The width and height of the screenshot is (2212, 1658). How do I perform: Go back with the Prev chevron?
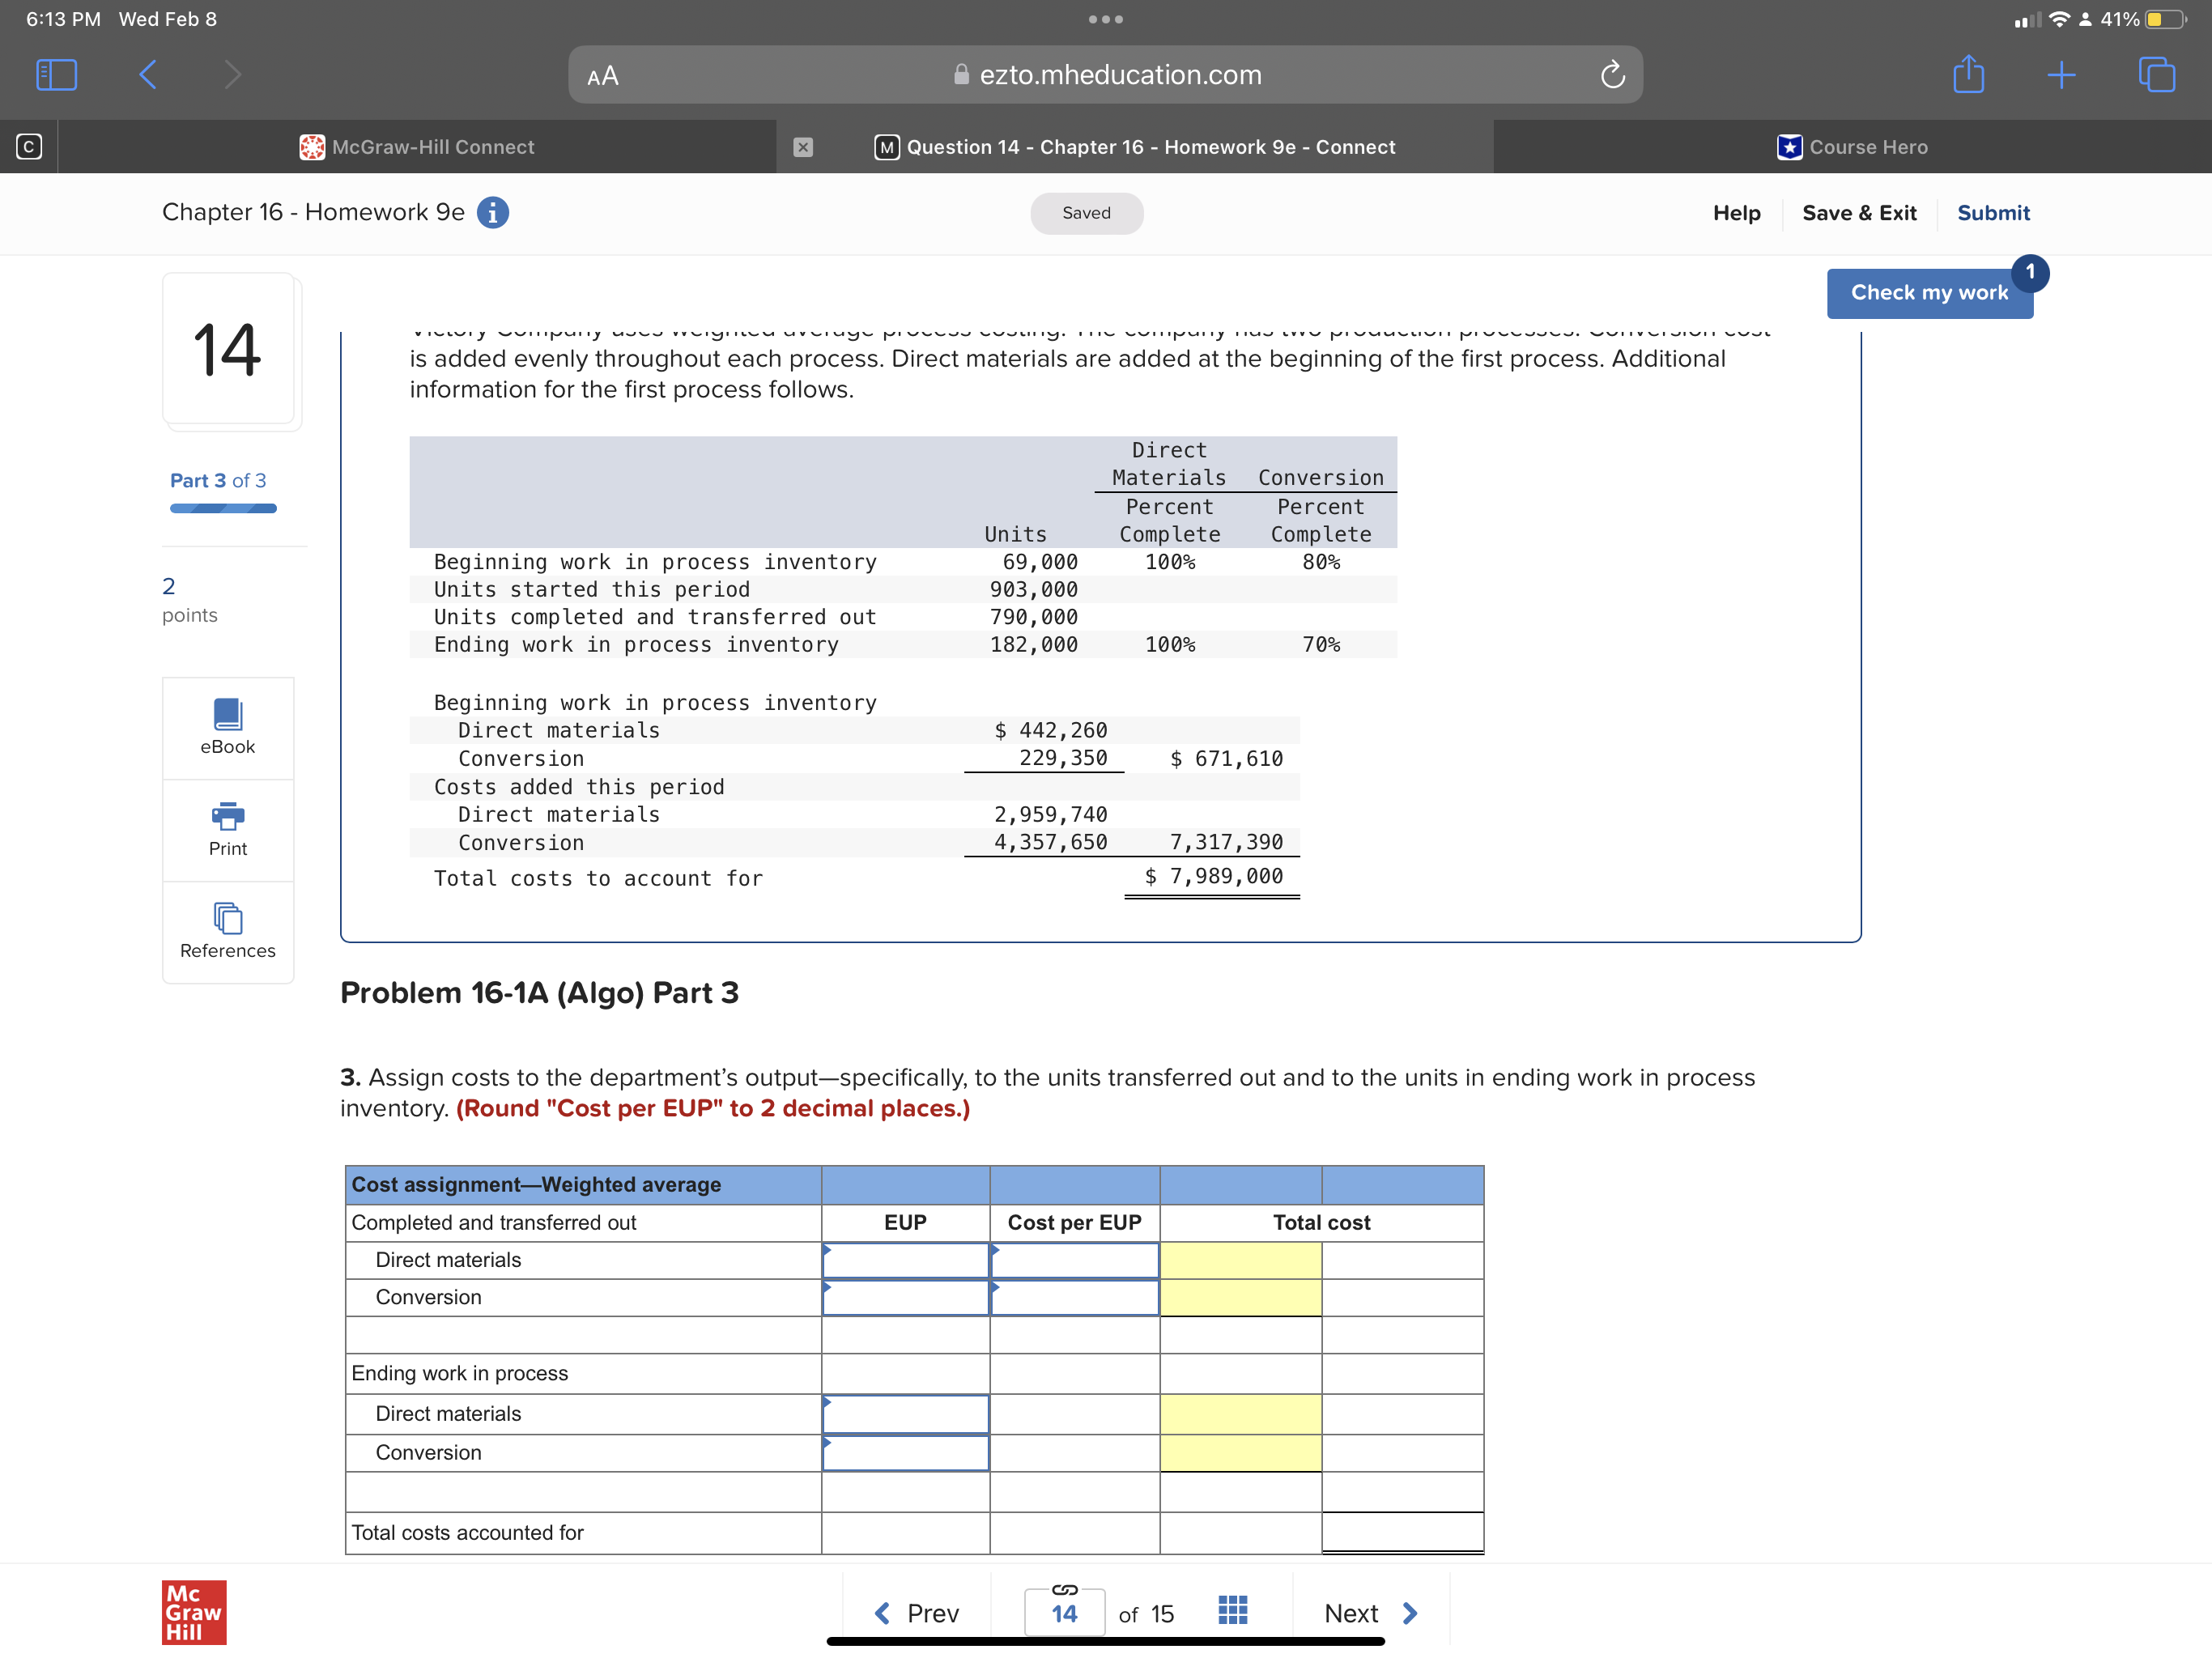coord(881,1612)
